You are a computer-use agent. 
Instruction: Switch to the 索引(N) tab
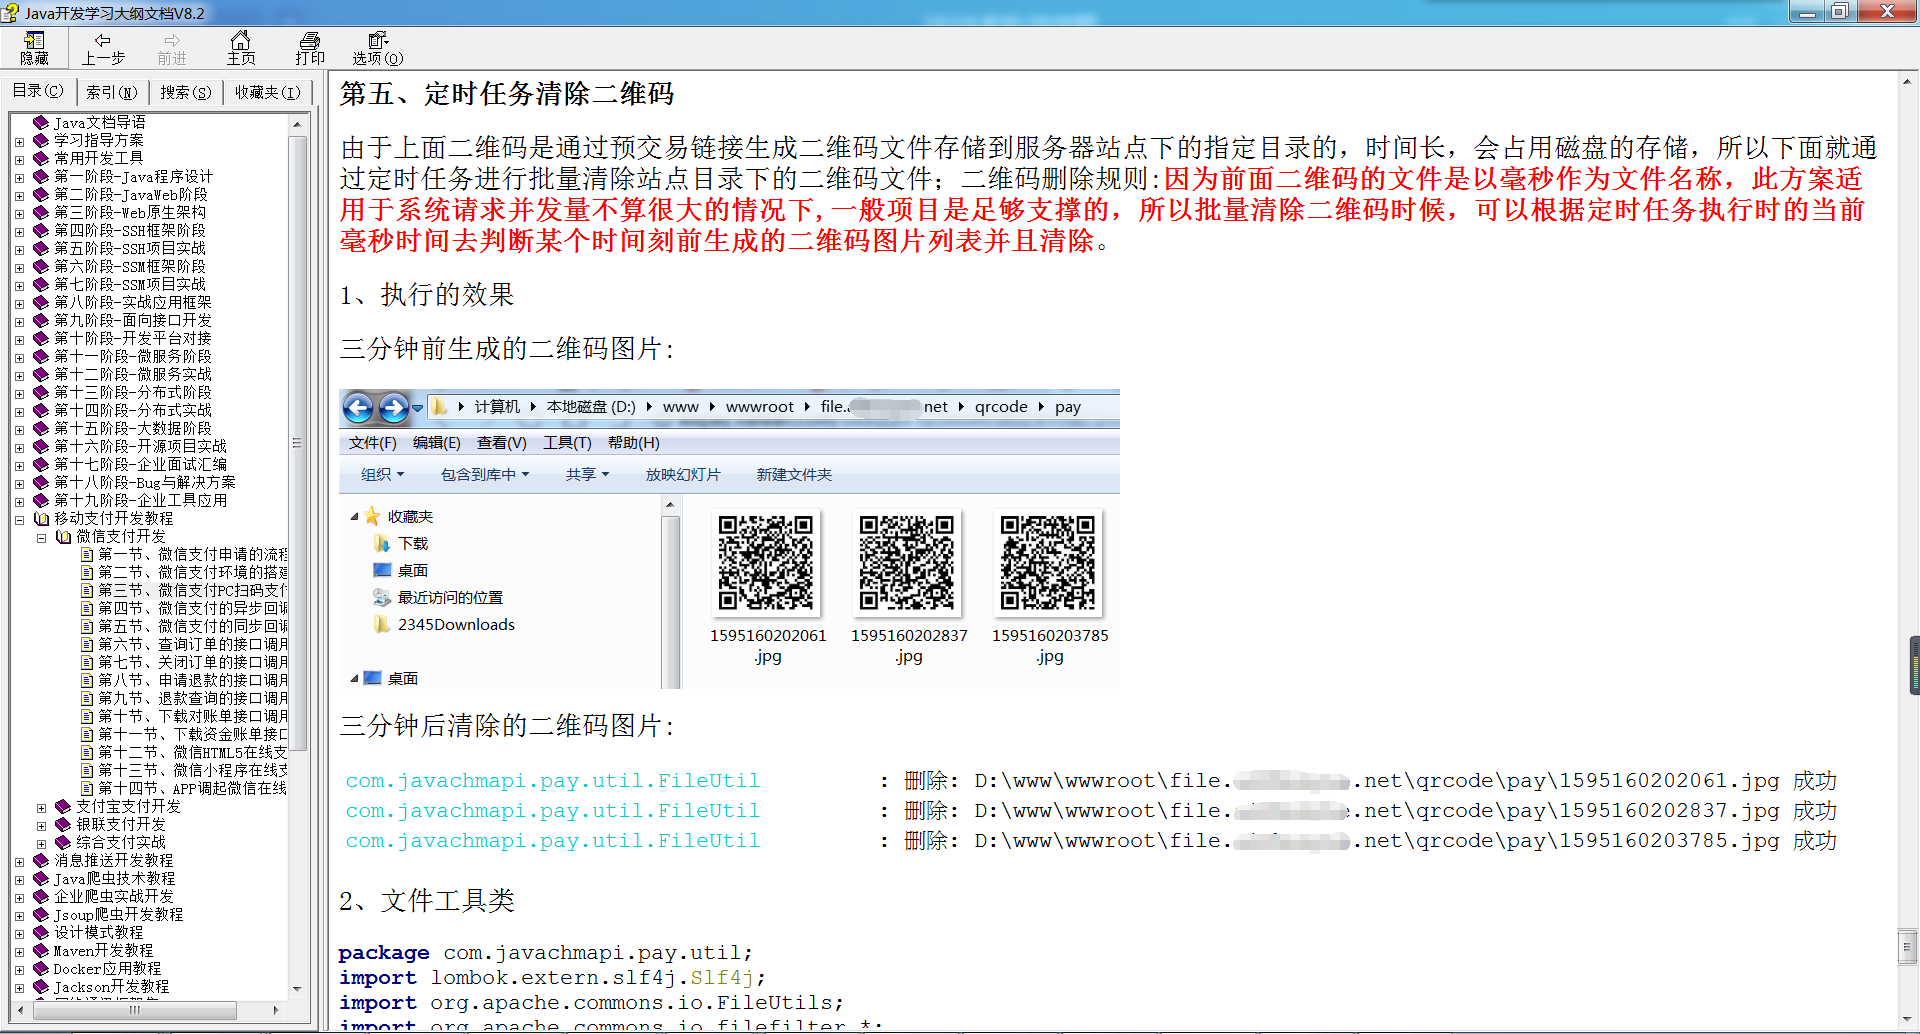pyautogui.click(x=111, y=92)
